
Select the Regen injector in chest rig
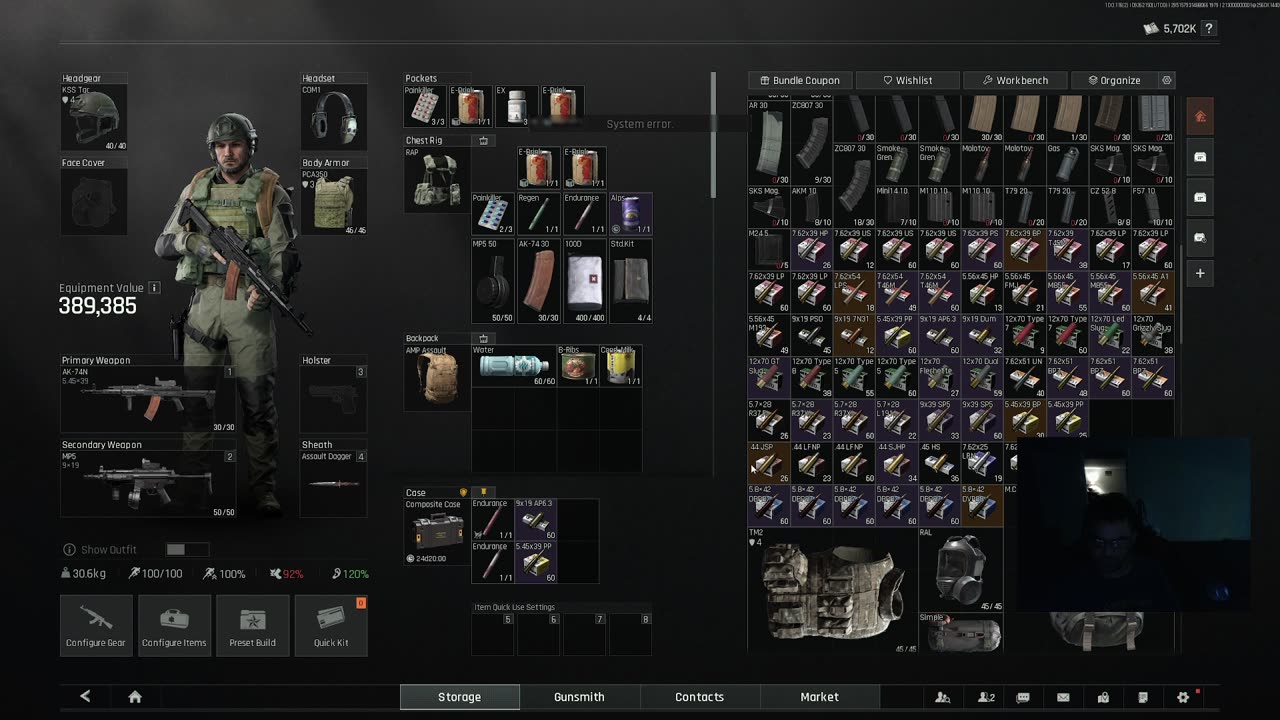540,214
